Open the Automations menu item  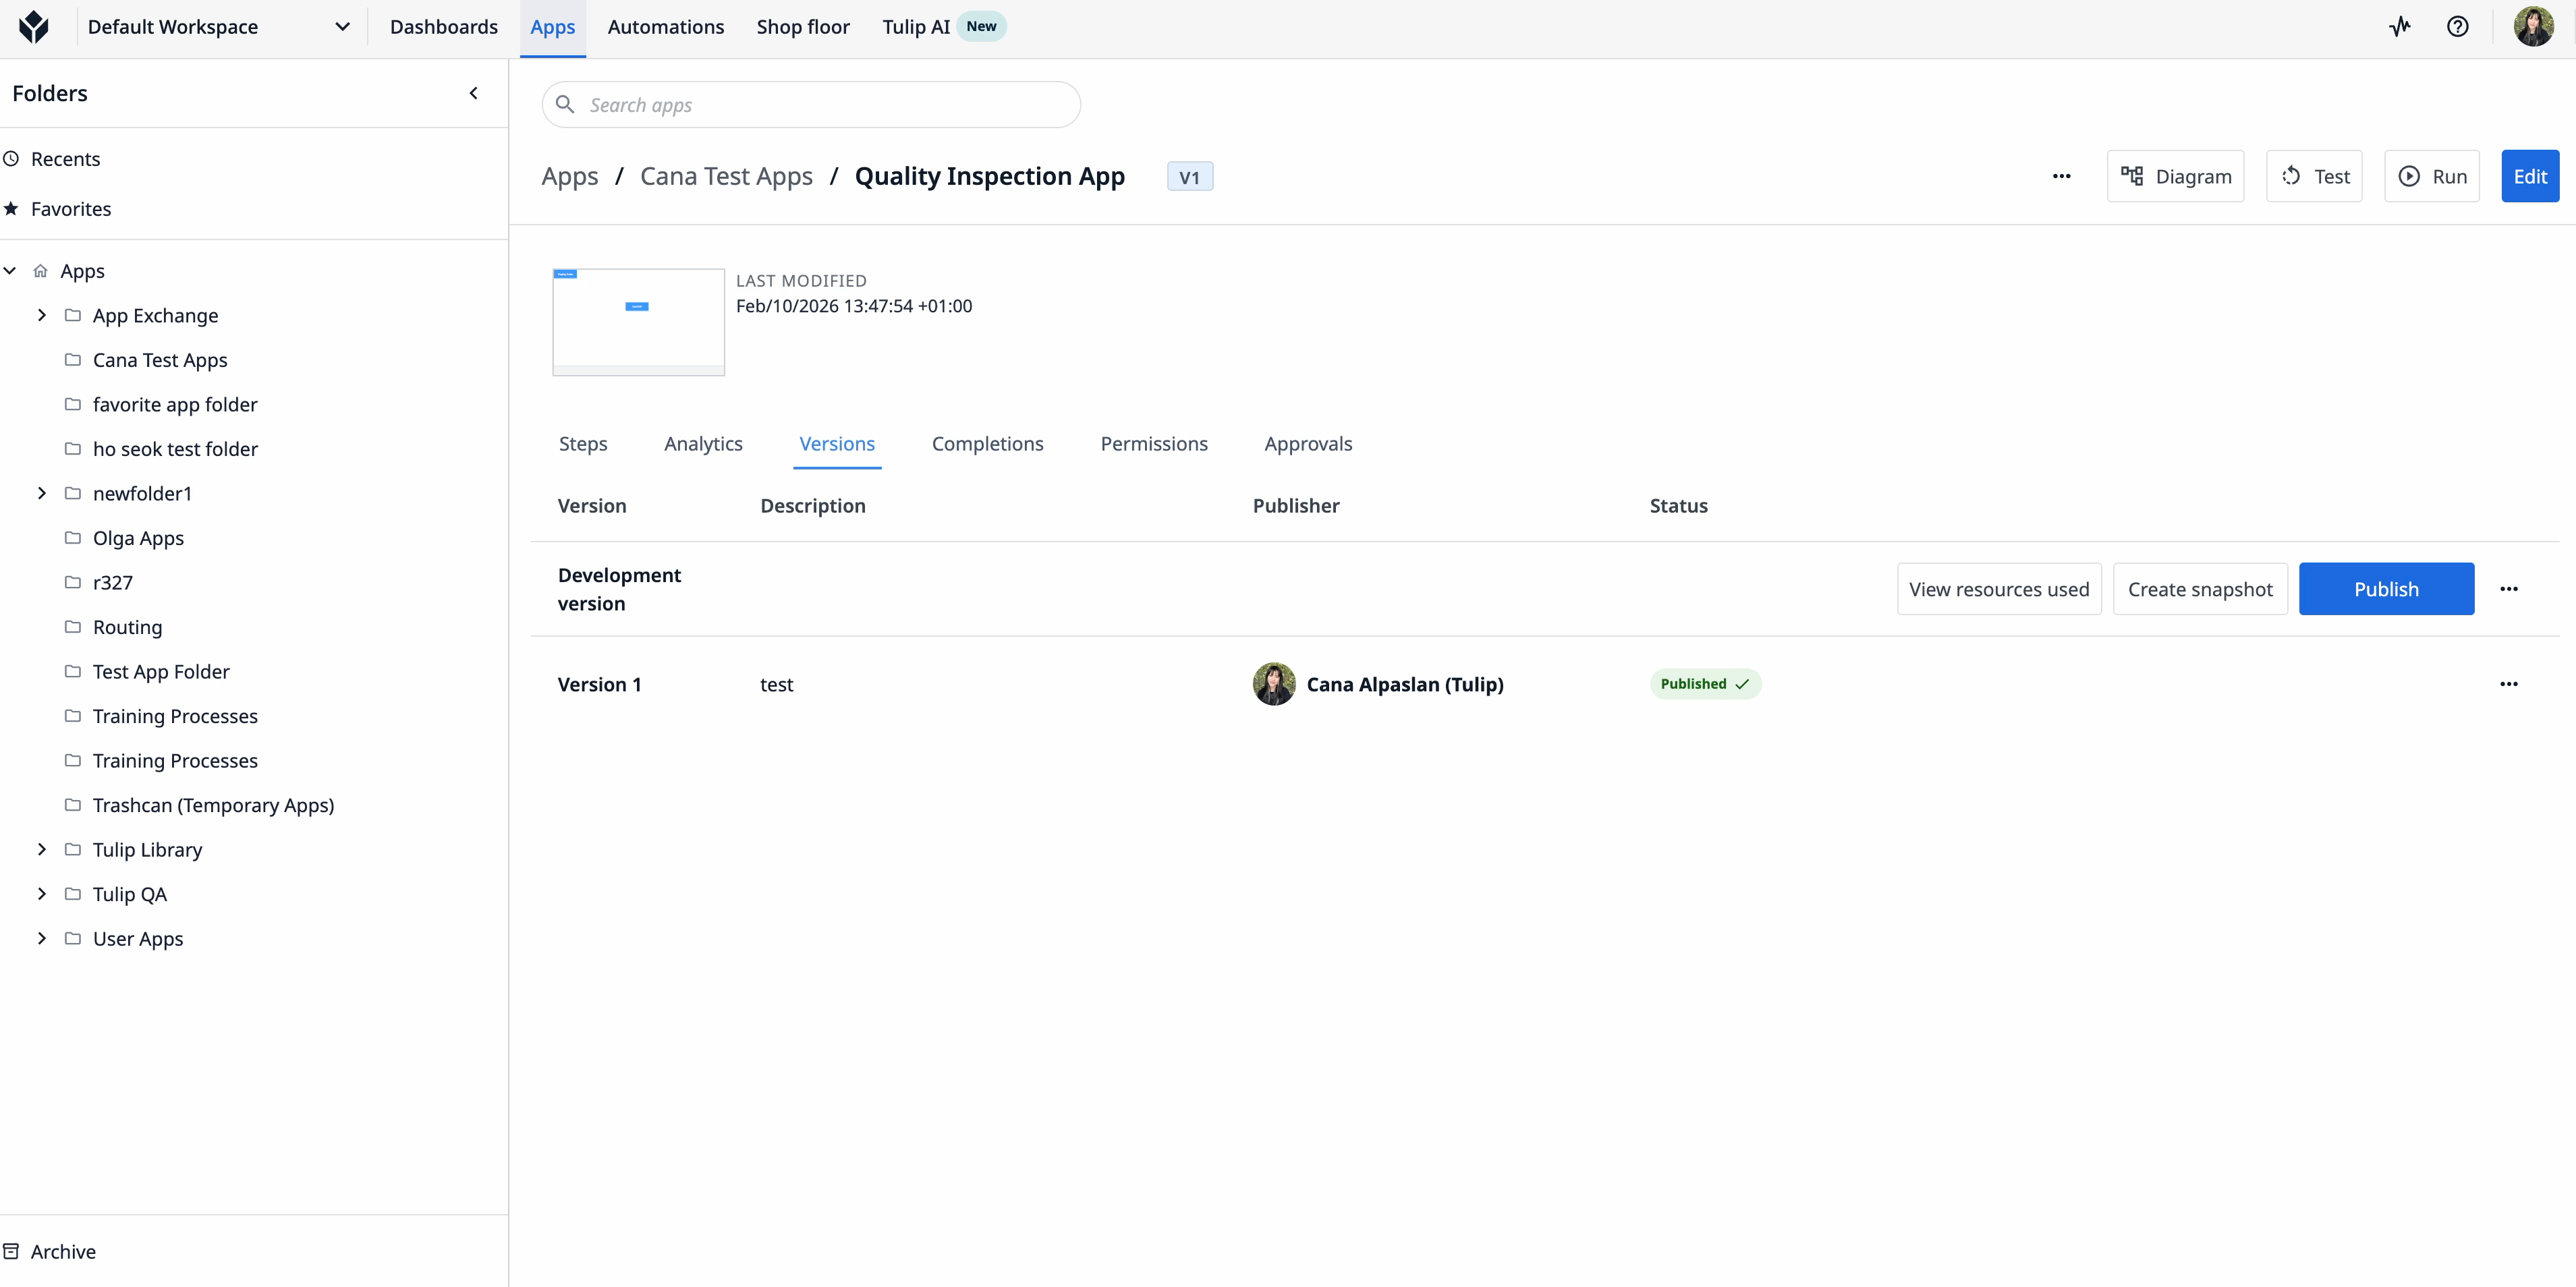pos(665,27)
